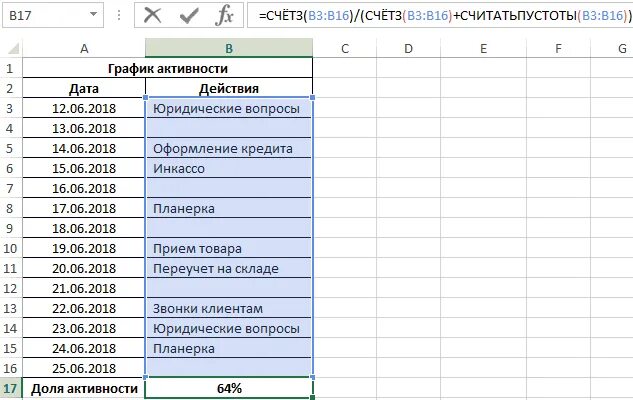Select the cell with date 12.06.2018
This screenshot has width=633, height=400.
click(x=84, y=108)
